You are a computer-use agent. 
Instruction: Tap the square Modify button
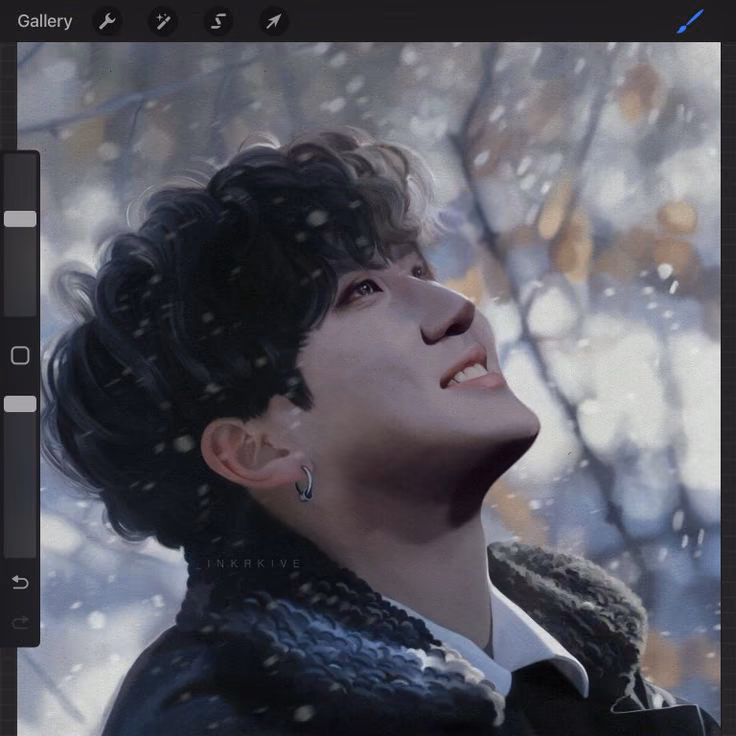tap(20, 355)
